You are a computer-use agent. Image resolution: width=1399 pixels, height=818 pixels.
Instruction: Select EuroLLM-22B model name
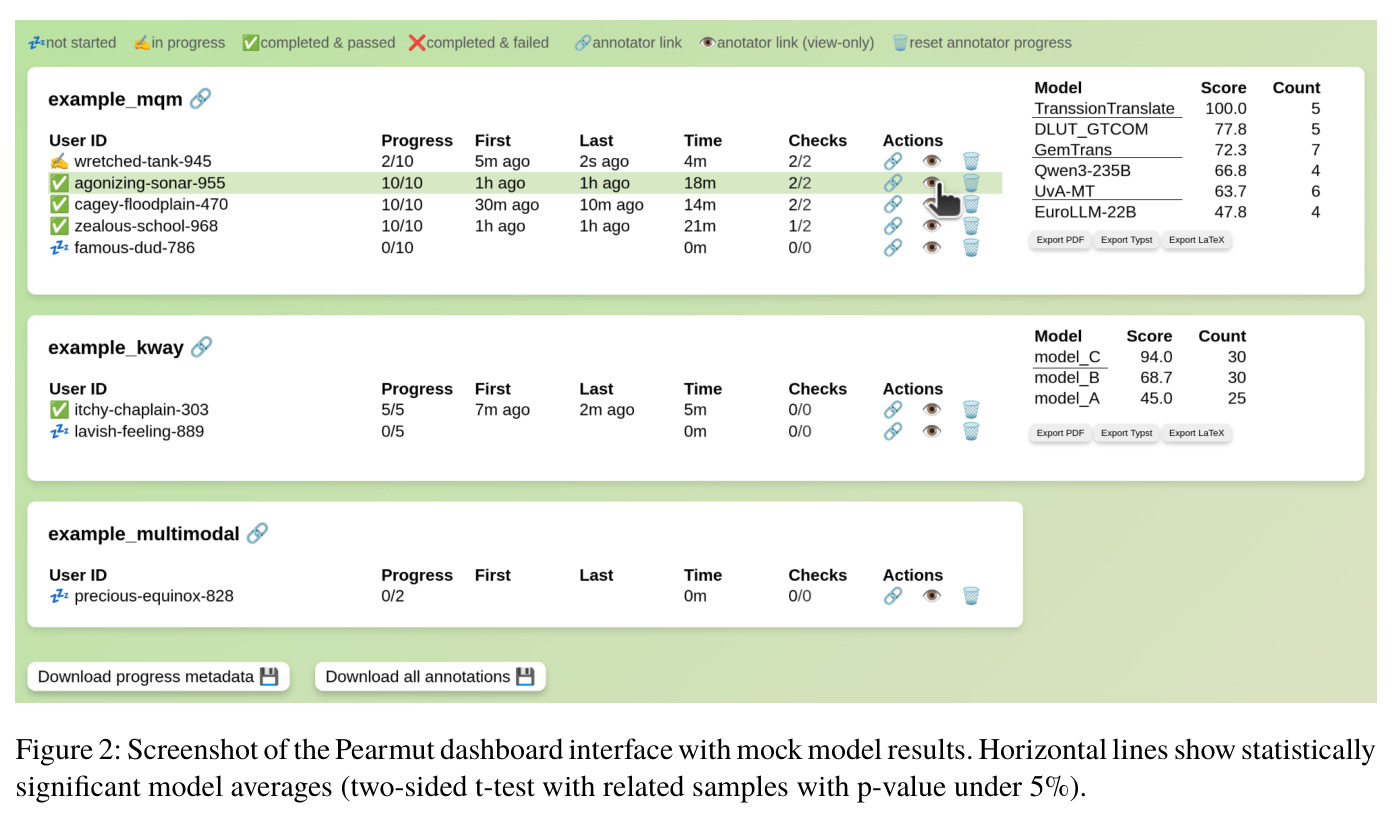tap(1085, 212)
